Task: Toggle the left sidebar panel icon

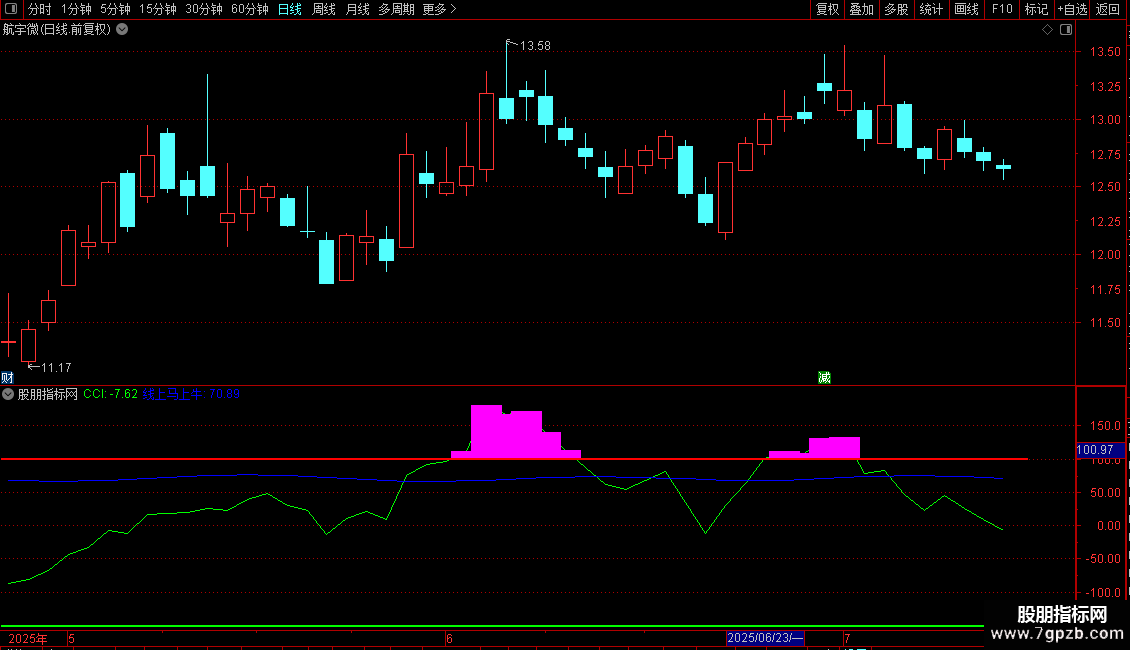Action: coord(11,9)
